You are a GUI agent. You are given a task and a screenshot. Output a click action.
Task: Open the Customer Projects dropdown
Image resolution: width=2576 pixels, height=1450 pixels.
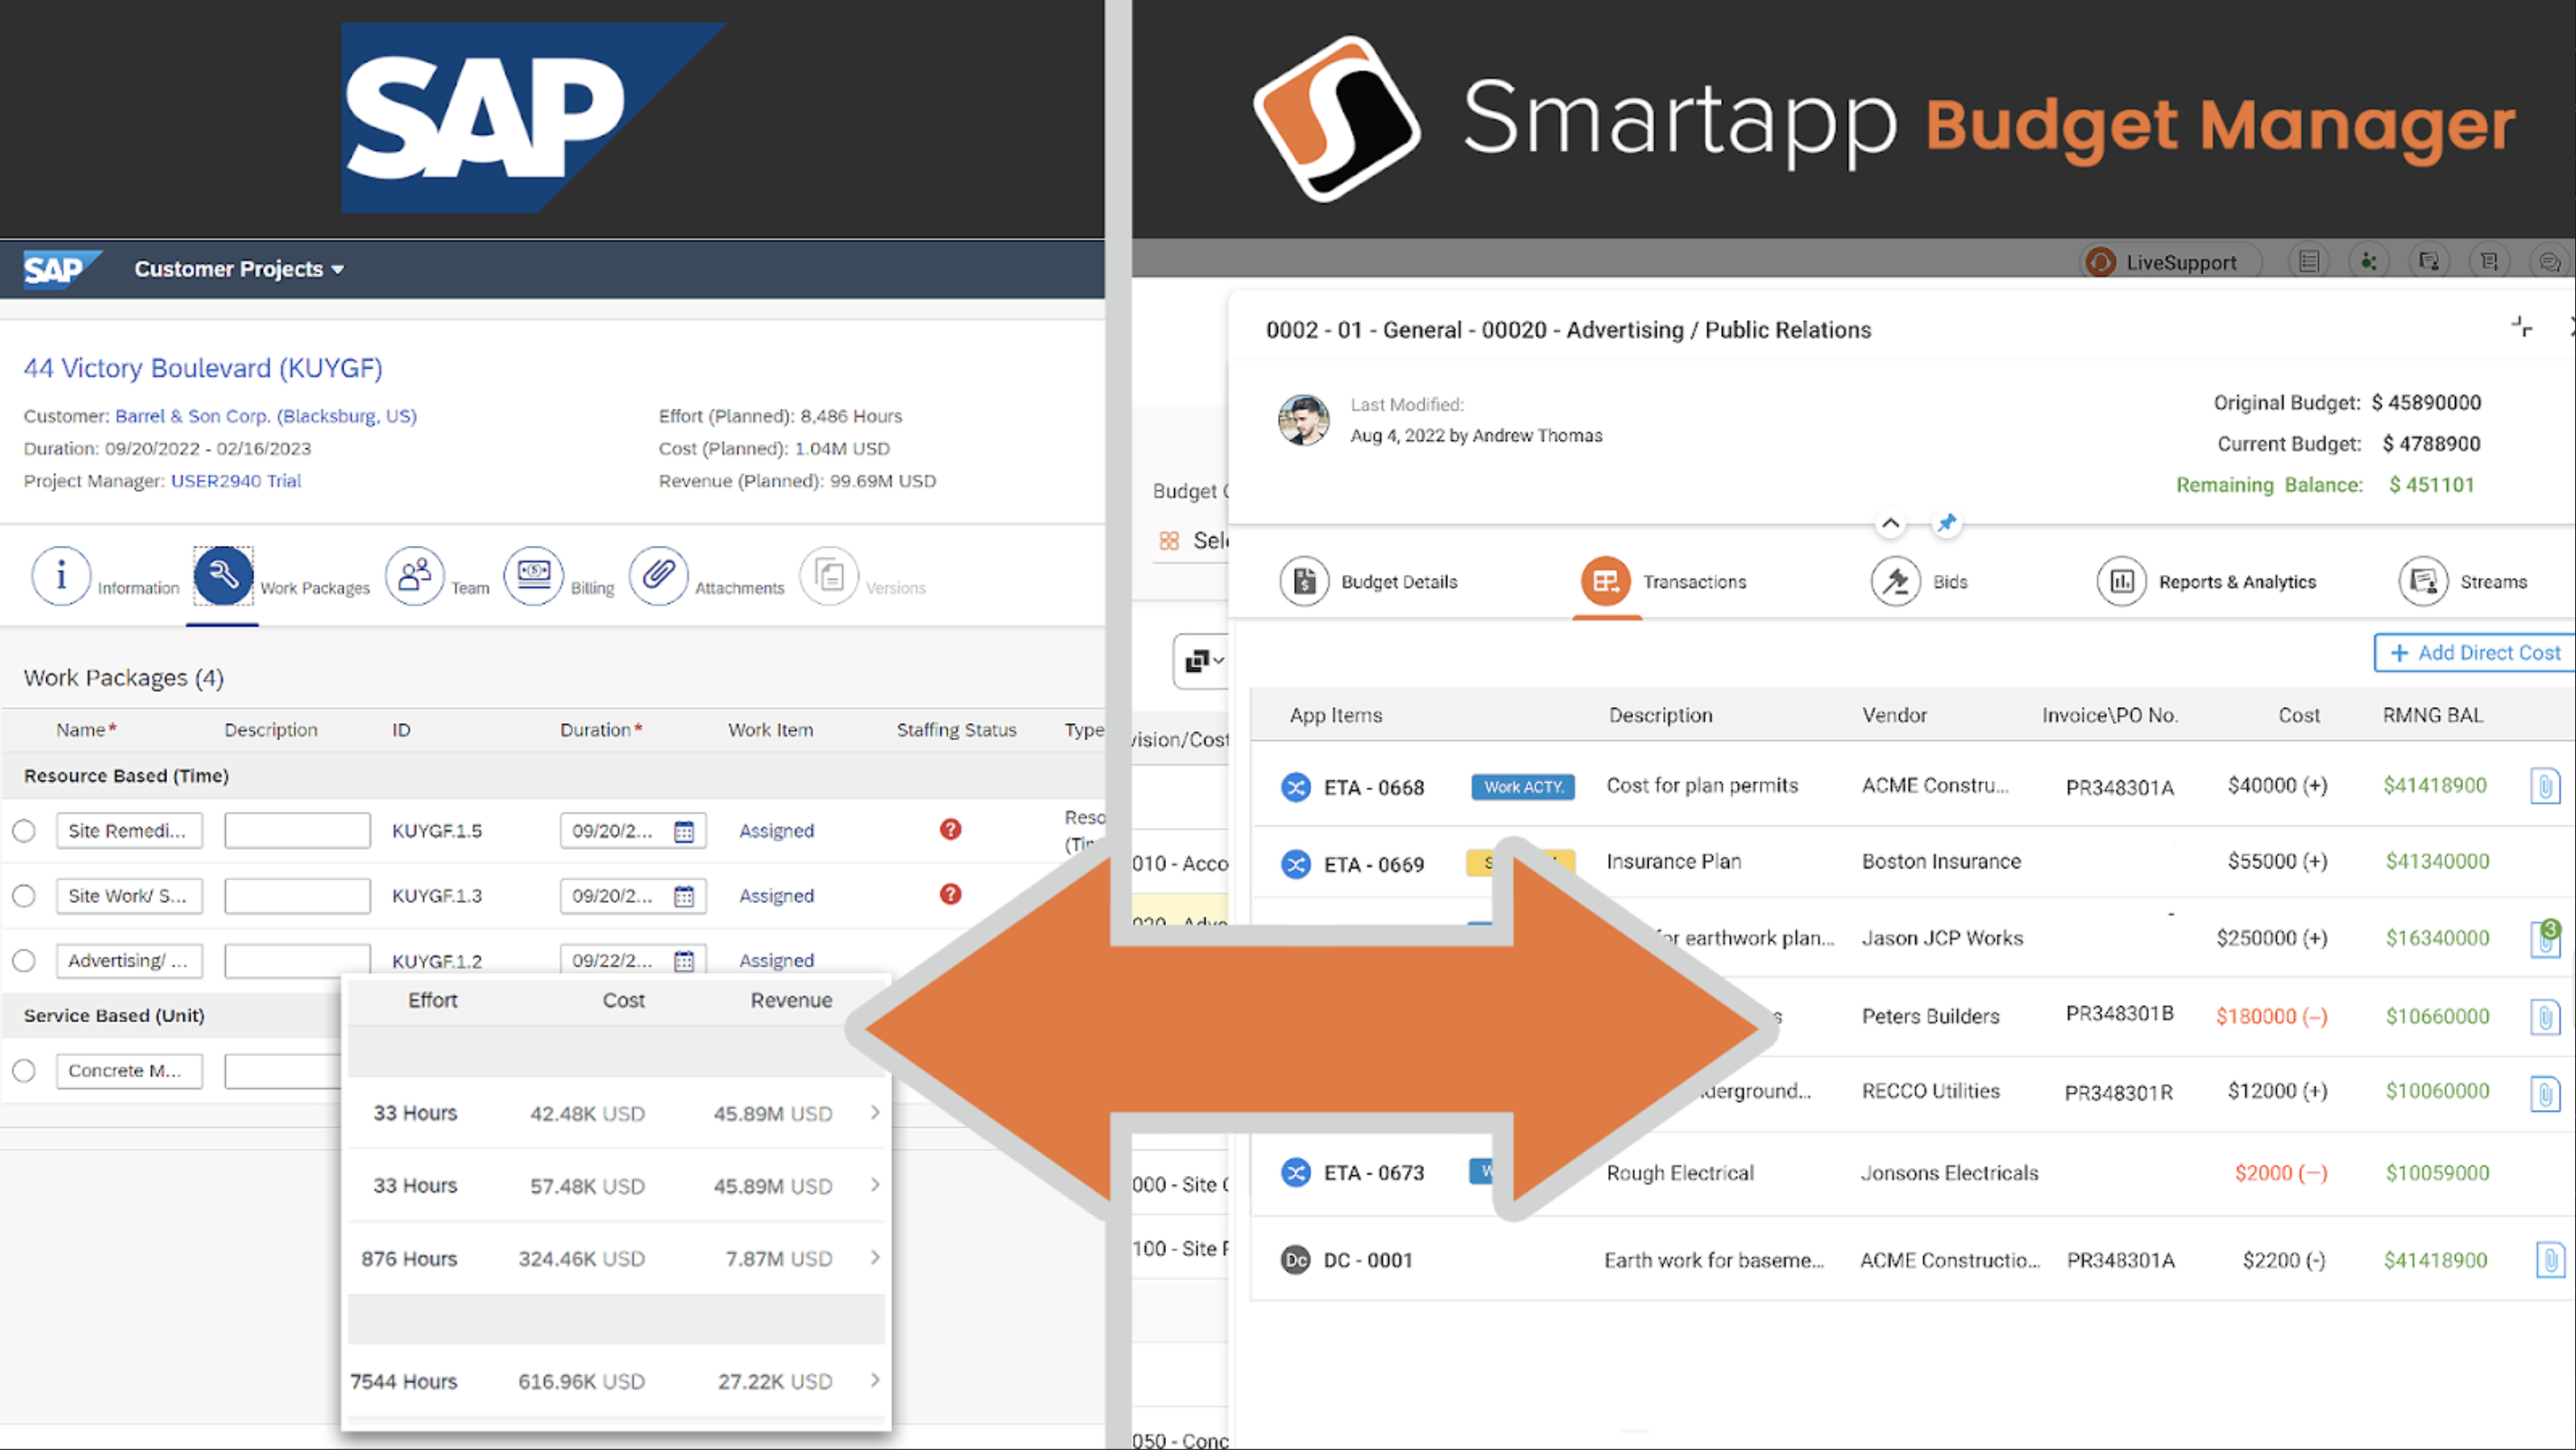point(239,269)
